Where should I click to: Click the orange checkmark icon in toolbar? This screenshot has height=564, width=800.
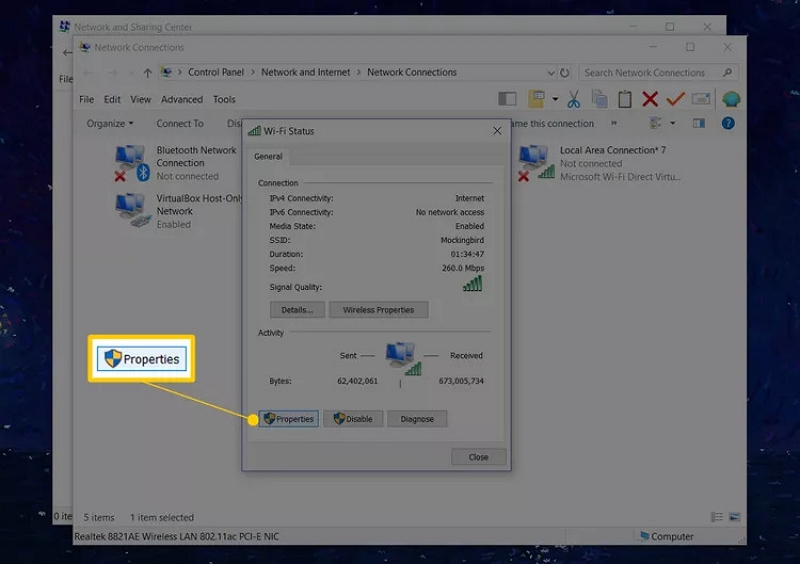pos(675,99)
